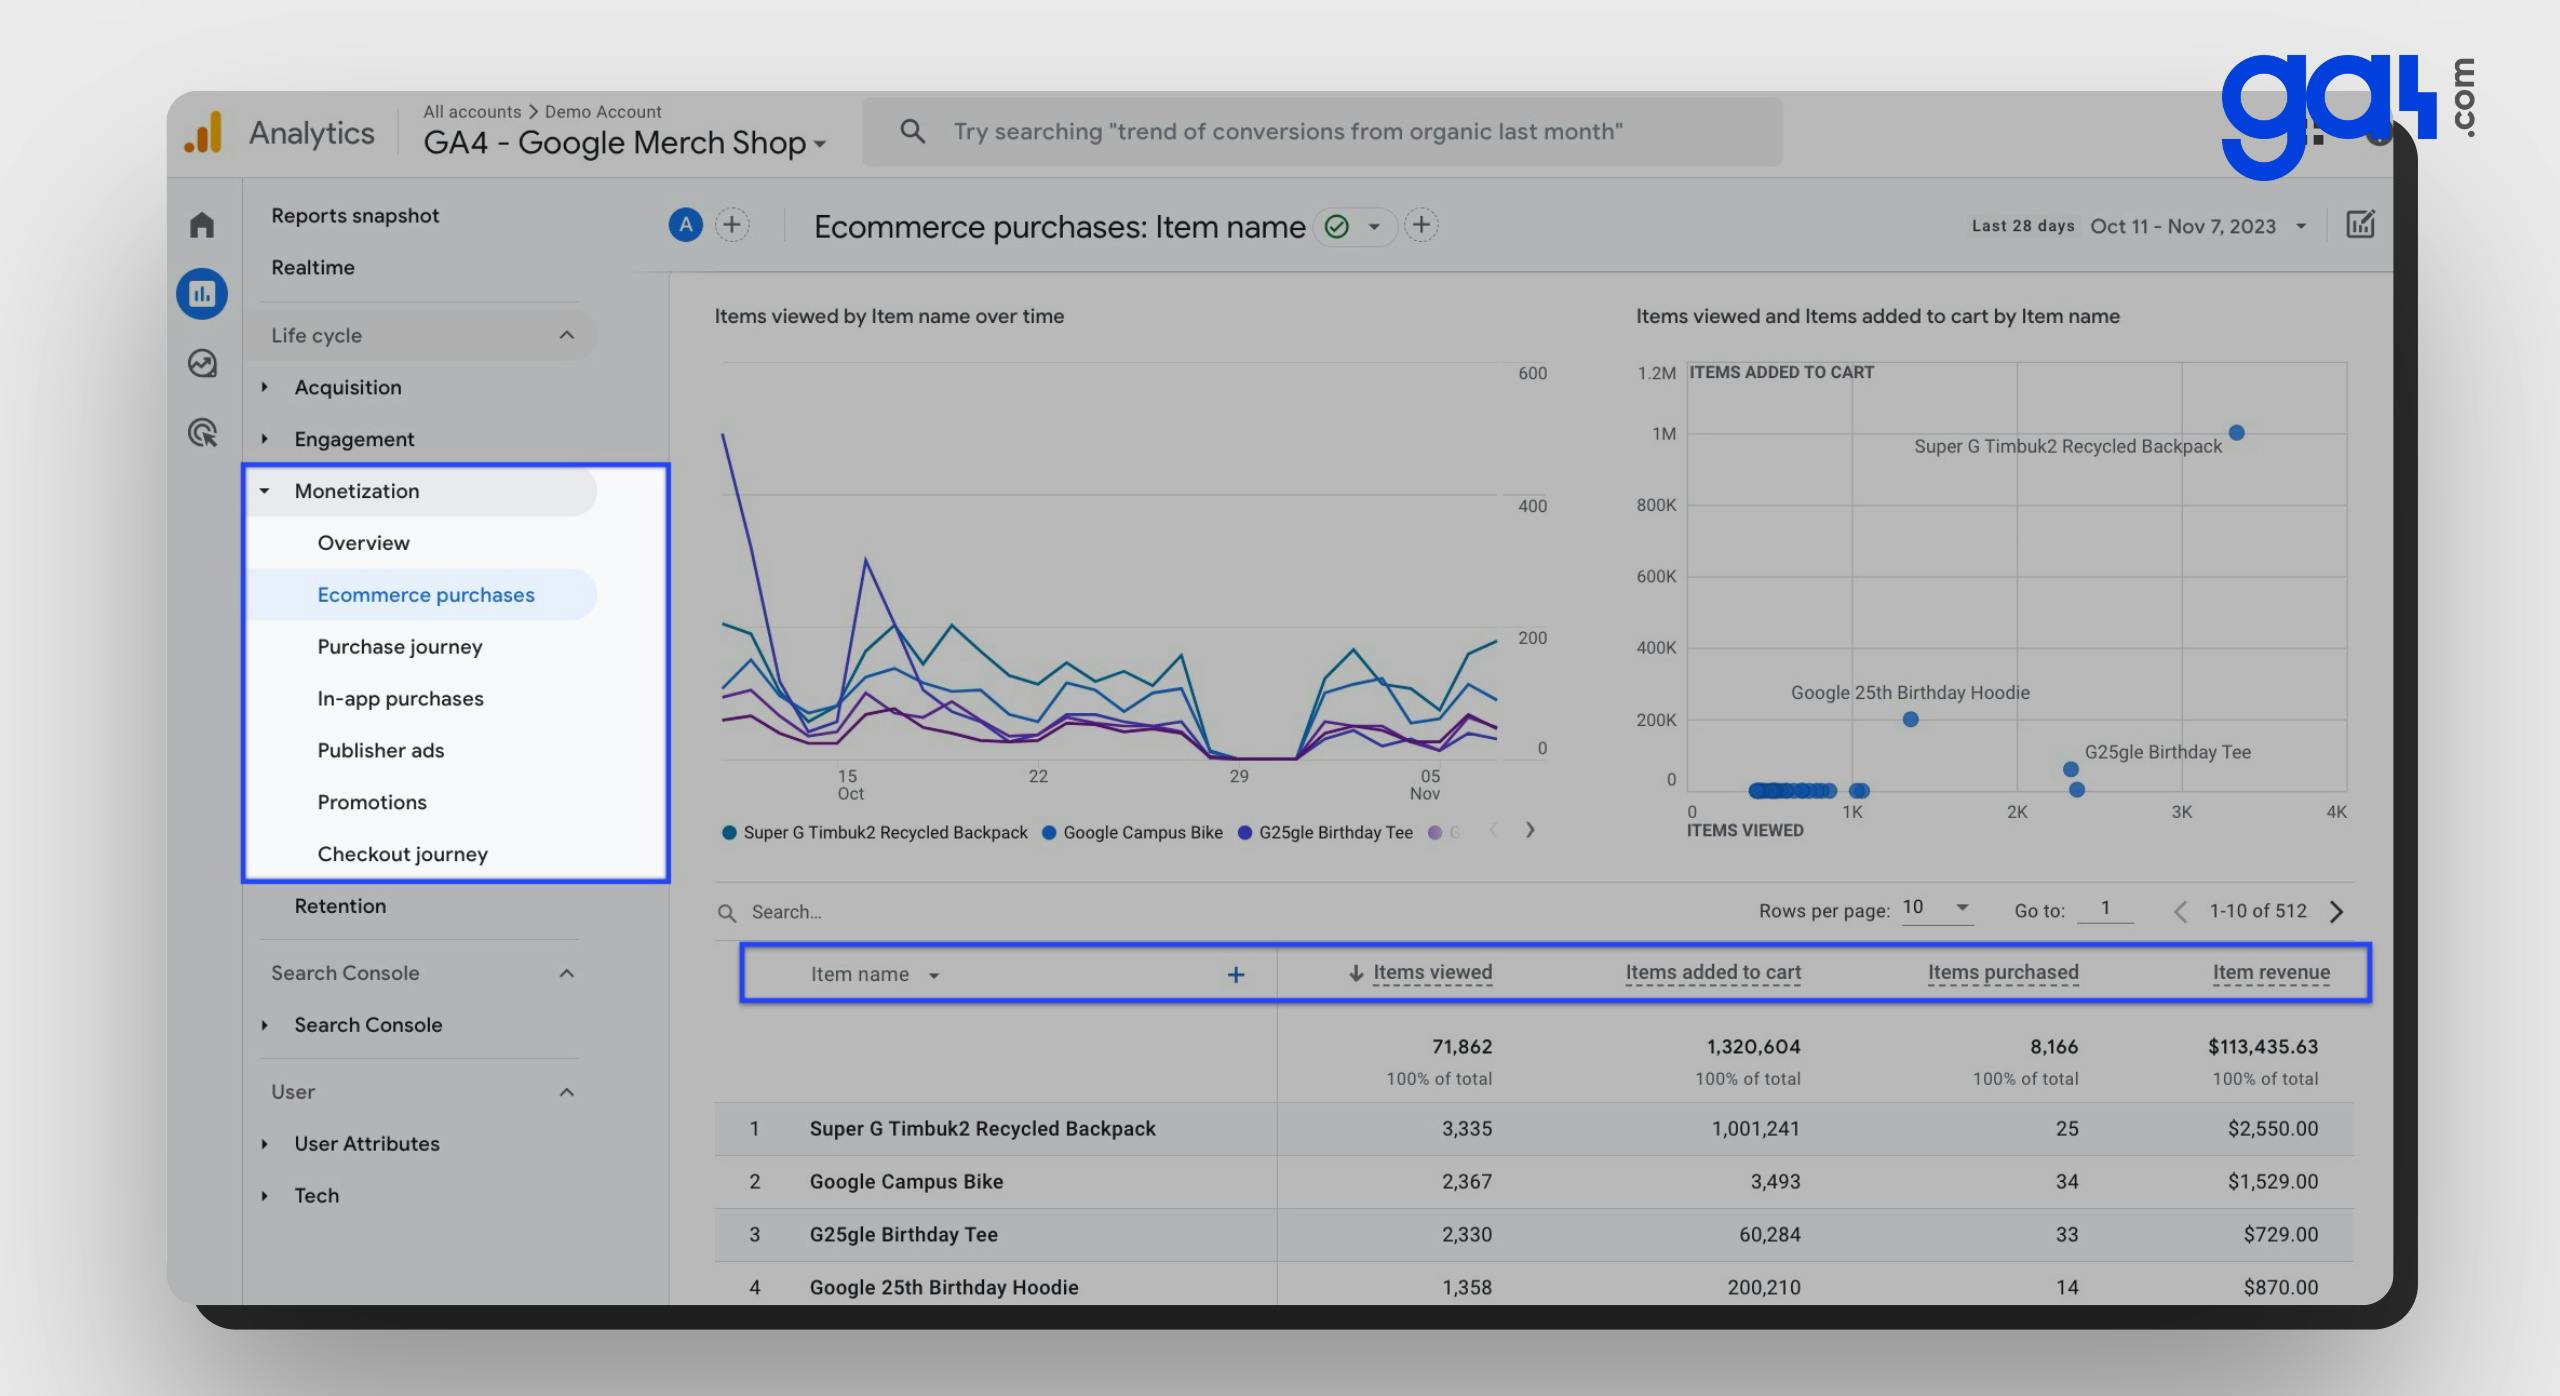The height and width of the screenshot is (1396, 2560).
Task: Go to previous table page arrow
Action: (x=2181, y=911)
